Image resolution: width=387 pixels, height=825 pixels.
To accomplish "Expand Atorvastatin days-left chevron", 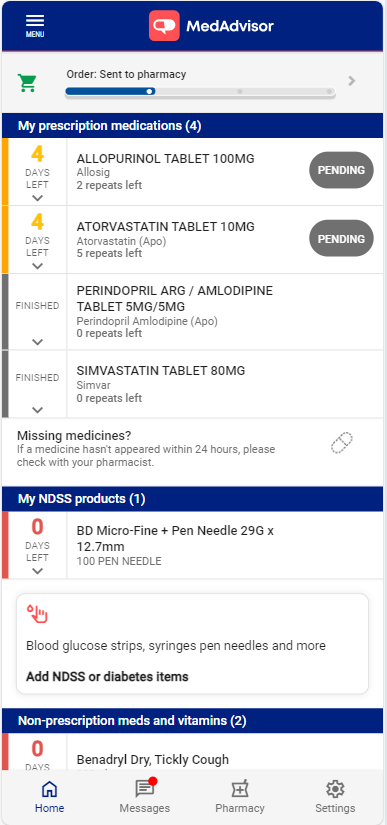I will pyautogui.click(x=37, y=266).
